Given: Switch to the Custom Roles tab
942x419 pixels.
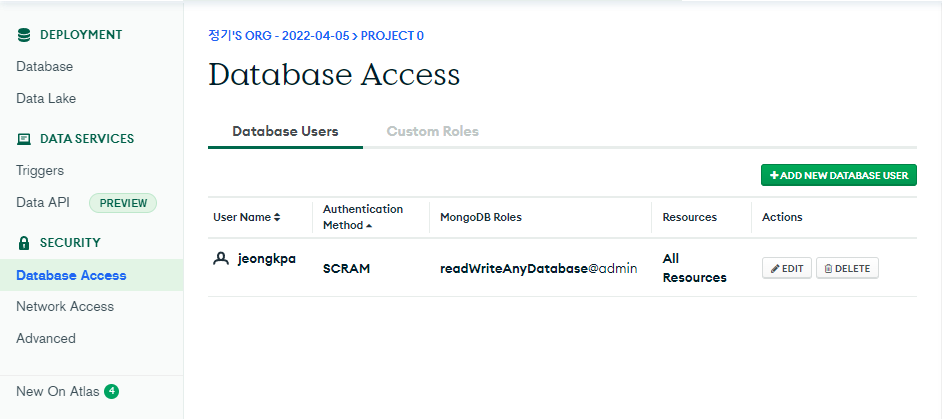Looking at the screenshot, I should [x=433, y=131].
